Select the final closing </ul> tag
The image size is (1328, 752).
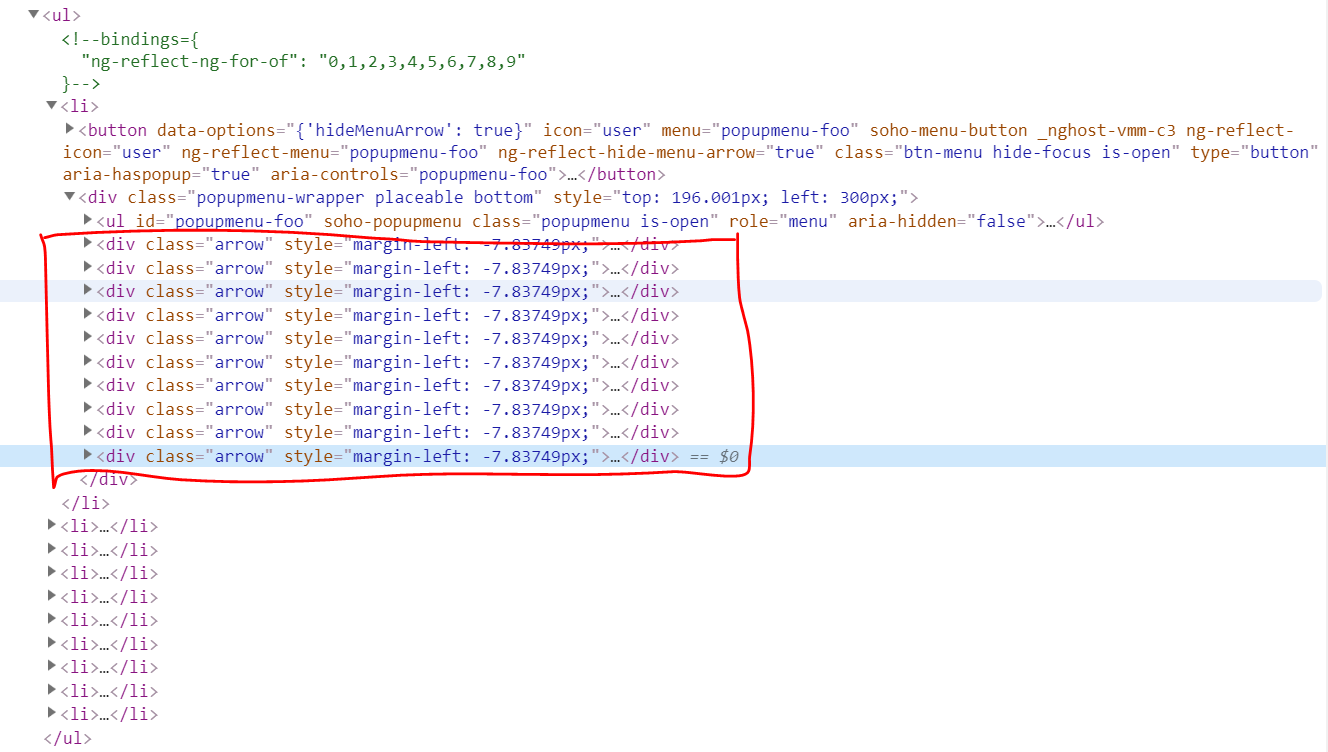point(67,738)
